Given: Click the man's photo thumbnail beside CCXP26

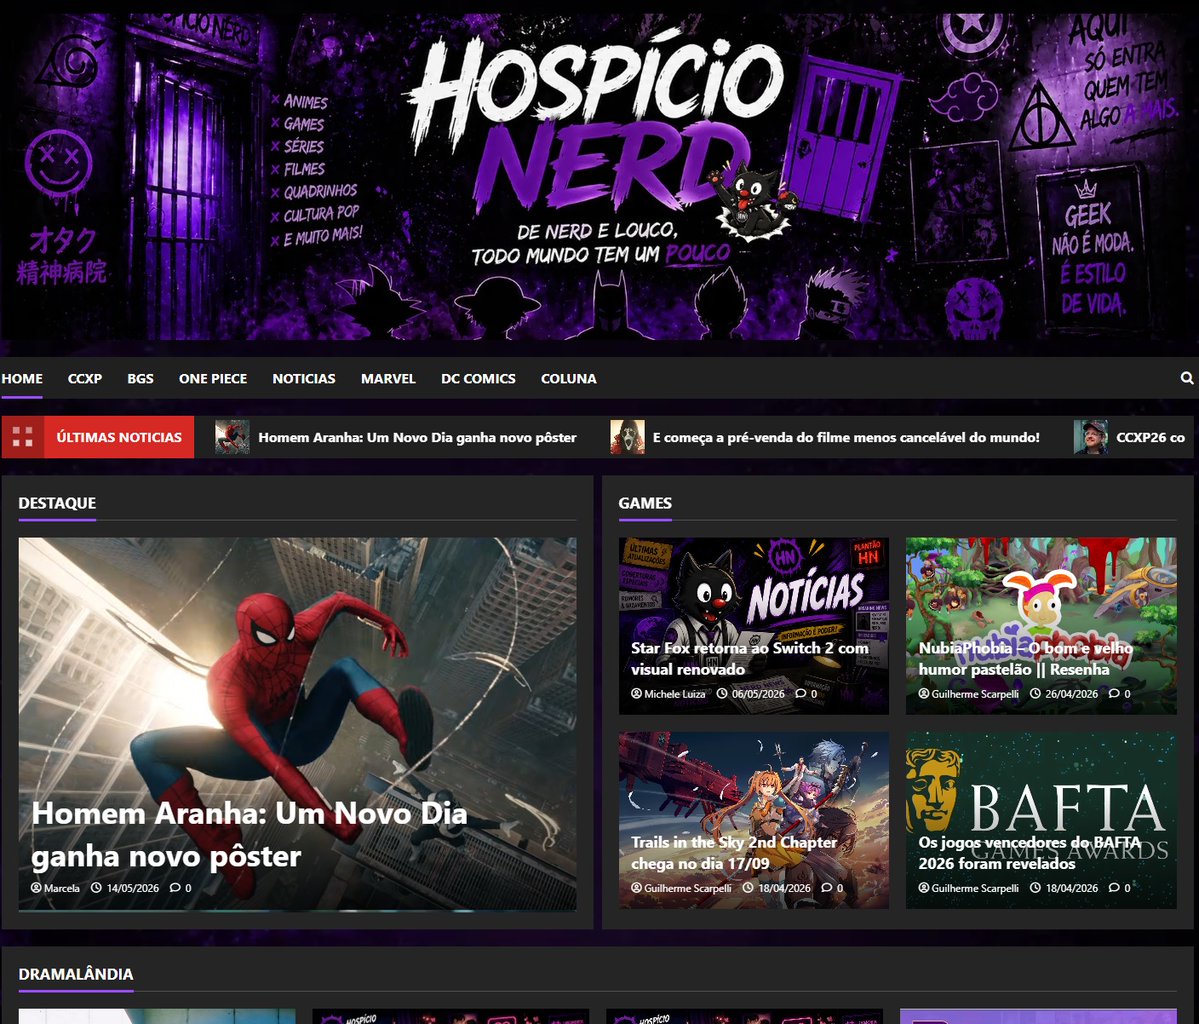Looking at the screenshot, I should (1090, 437).
